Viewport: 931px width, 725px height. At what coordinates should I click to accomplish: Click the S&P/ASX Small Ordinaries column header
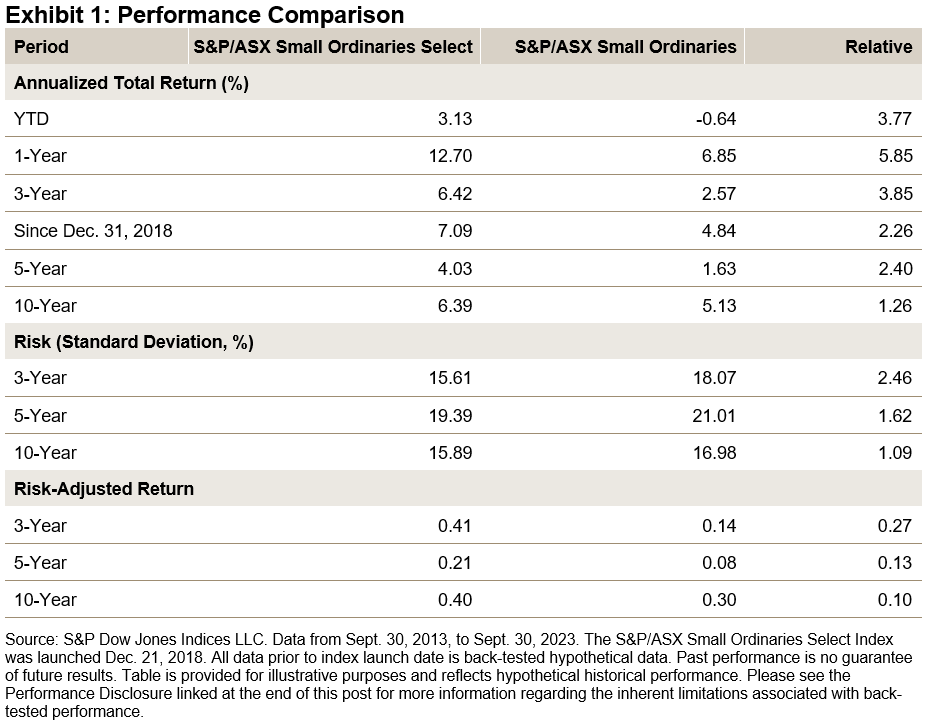[625, 47]
